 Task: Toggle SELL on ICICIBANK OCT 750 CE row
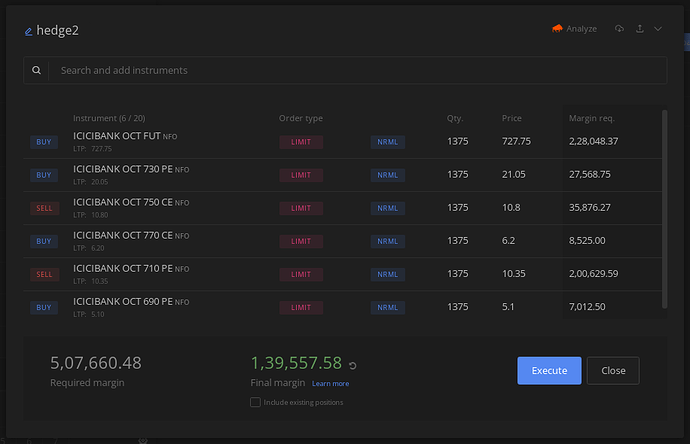pos(44,208)
